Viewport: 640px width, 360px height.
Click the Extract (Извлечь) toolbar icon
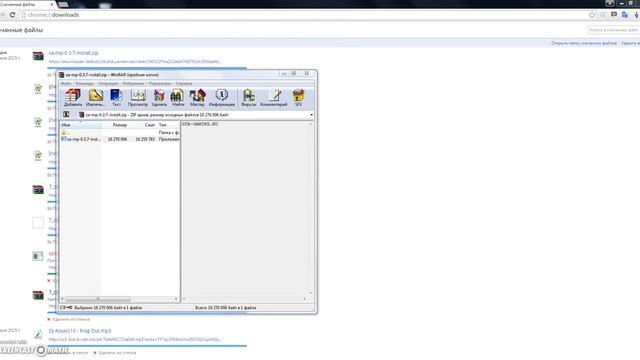coord(96,98)
